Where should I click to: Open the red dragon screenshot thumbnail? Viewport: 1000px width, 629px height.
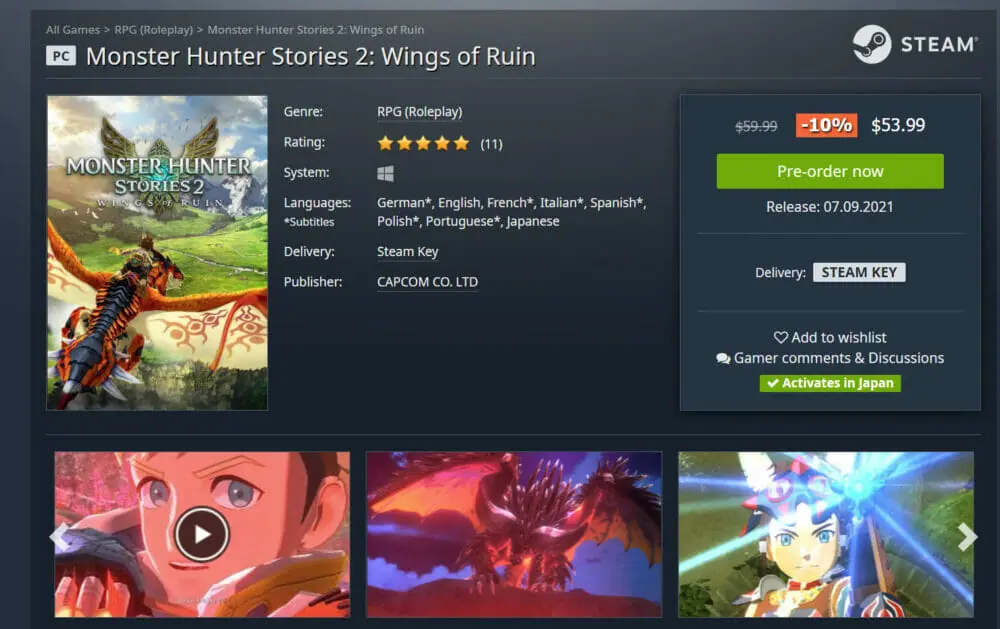pyautogui.click(x=514, y=535)
